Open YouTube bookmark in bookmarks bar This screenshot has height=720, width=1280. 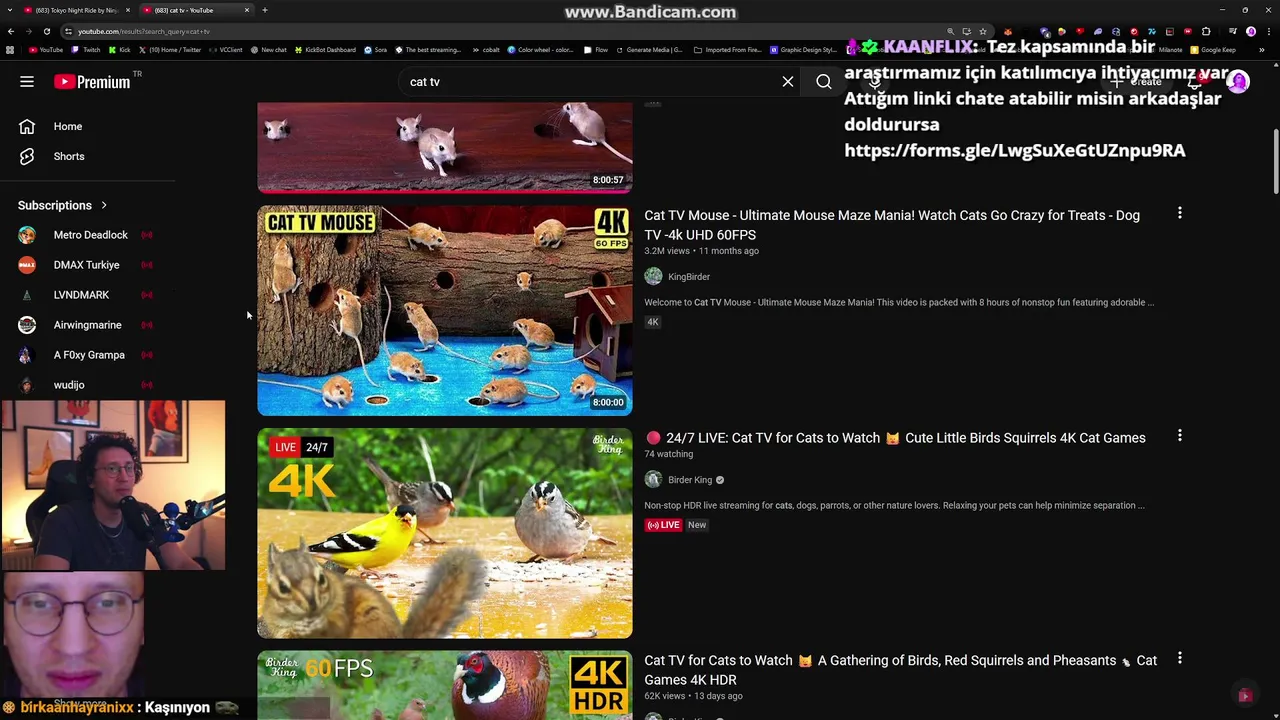pos(45,50)
